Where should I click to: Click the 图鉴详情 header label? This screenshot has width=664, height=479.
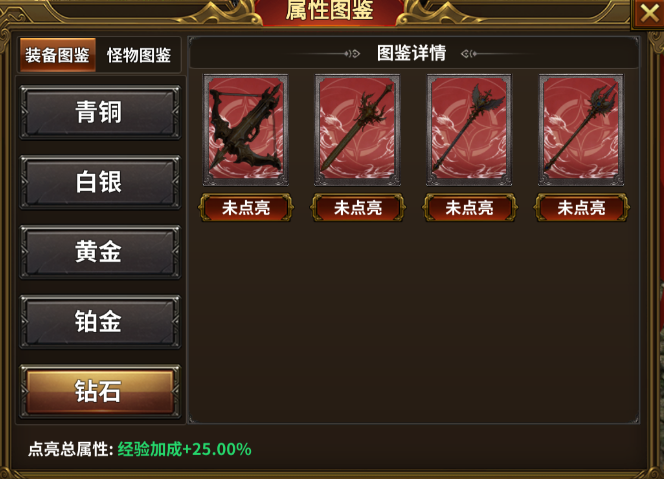click(412, 53)
